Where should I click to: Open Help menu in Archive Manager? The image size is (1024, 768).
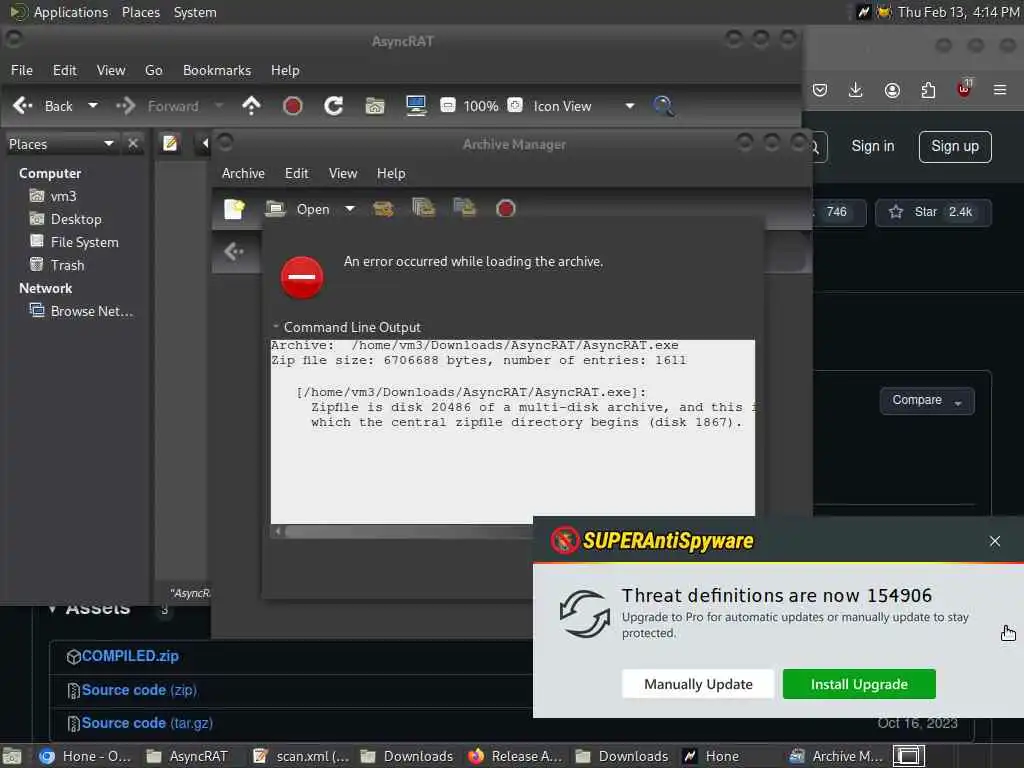pos(391,173)
